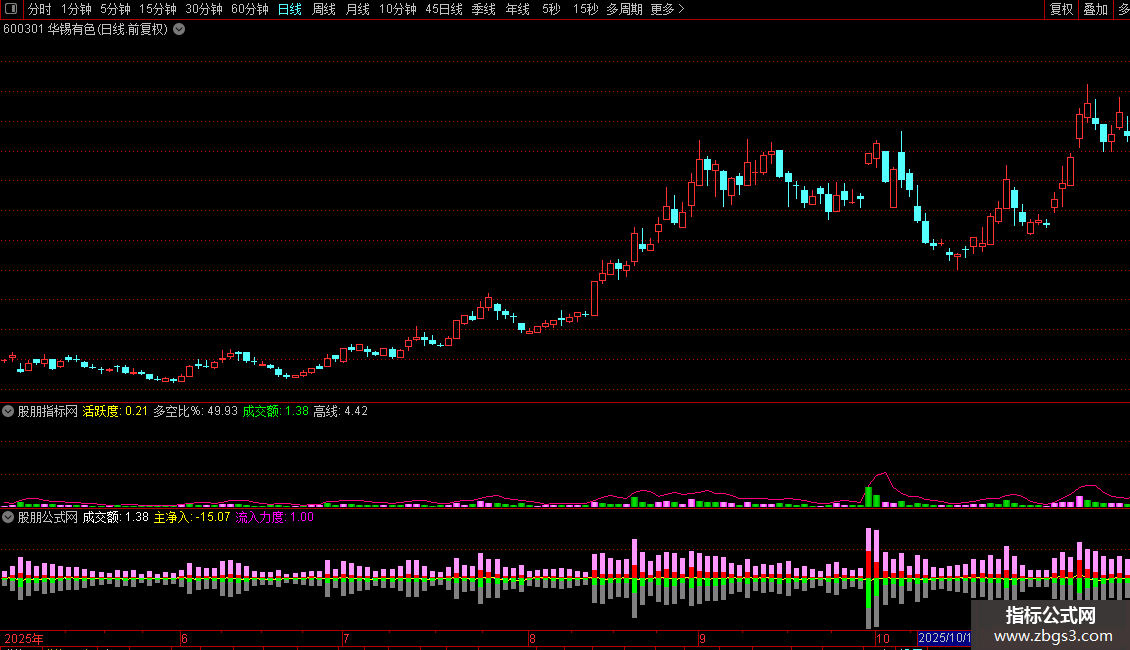The width and height of the screenshot is (1130, 650).
Task: Open dropdown next to 华锡有色 stock title
Action: tap(179, 30)
